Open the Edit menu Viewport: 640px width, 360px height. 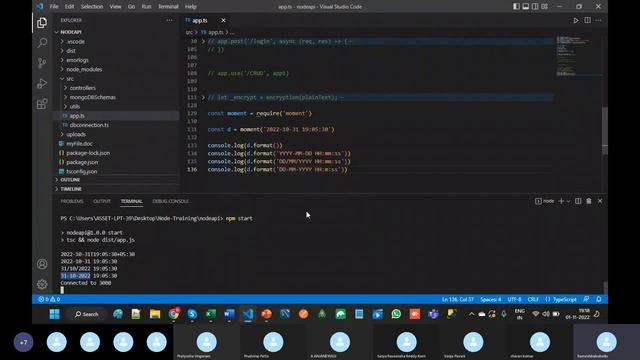point(69,7)
